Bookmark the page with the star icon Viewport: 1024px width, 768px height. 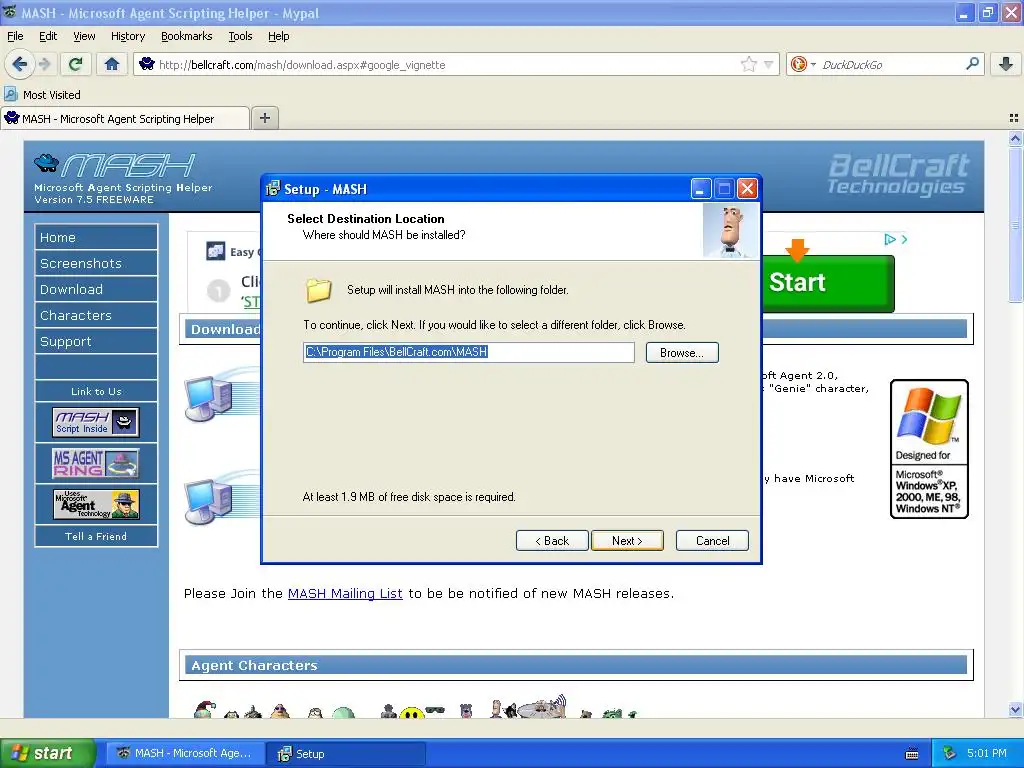tap(748, 64)
